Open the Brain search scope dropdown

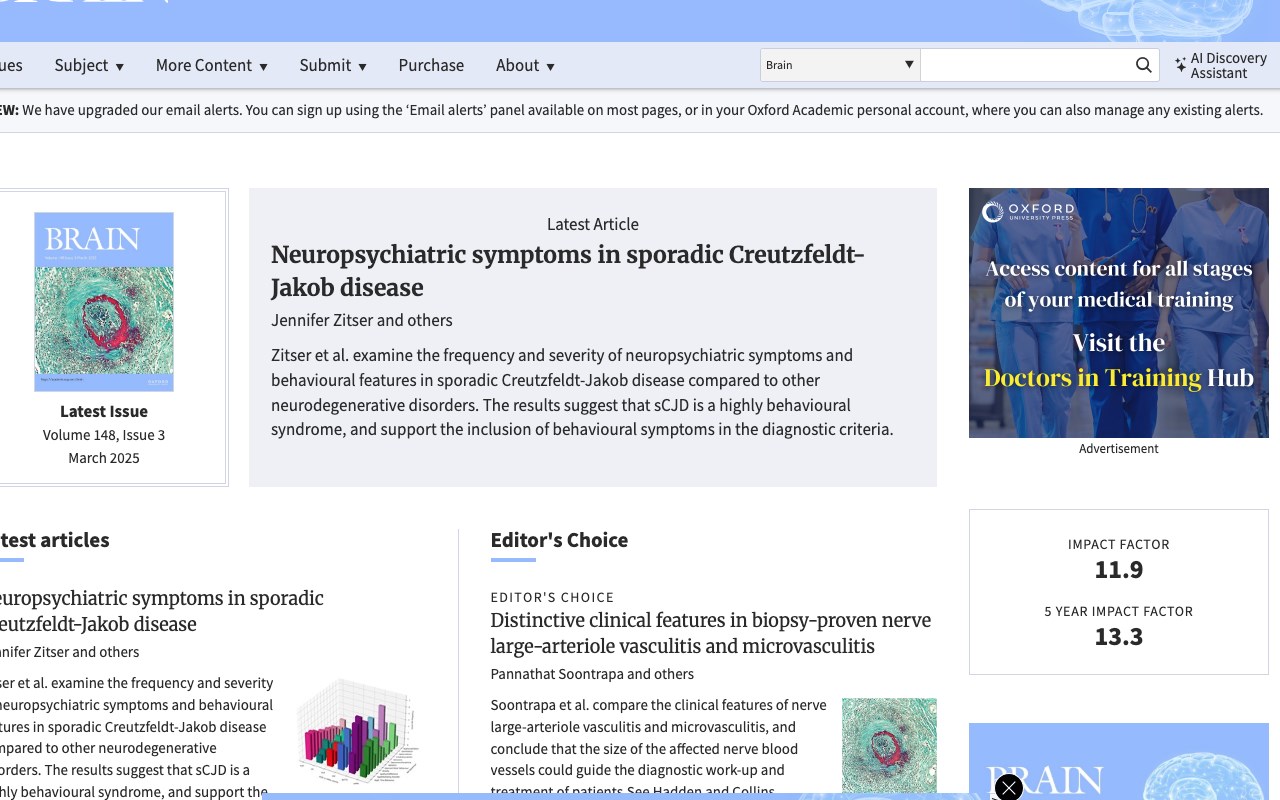pos(840,65)
